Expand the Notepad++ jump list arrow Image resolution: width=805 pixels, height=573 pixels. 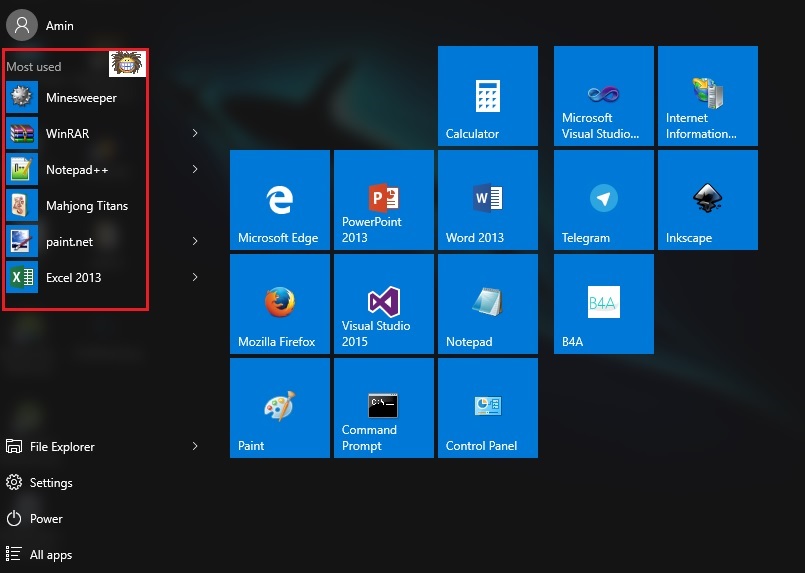(x=195, y=169)
